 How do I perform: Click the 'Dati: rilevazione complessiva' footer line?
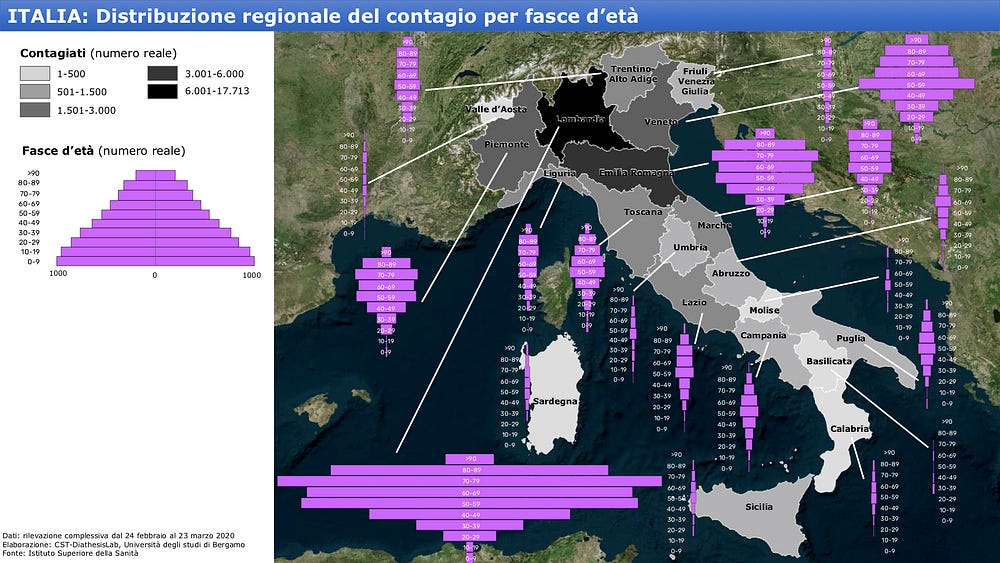point(119,536)
